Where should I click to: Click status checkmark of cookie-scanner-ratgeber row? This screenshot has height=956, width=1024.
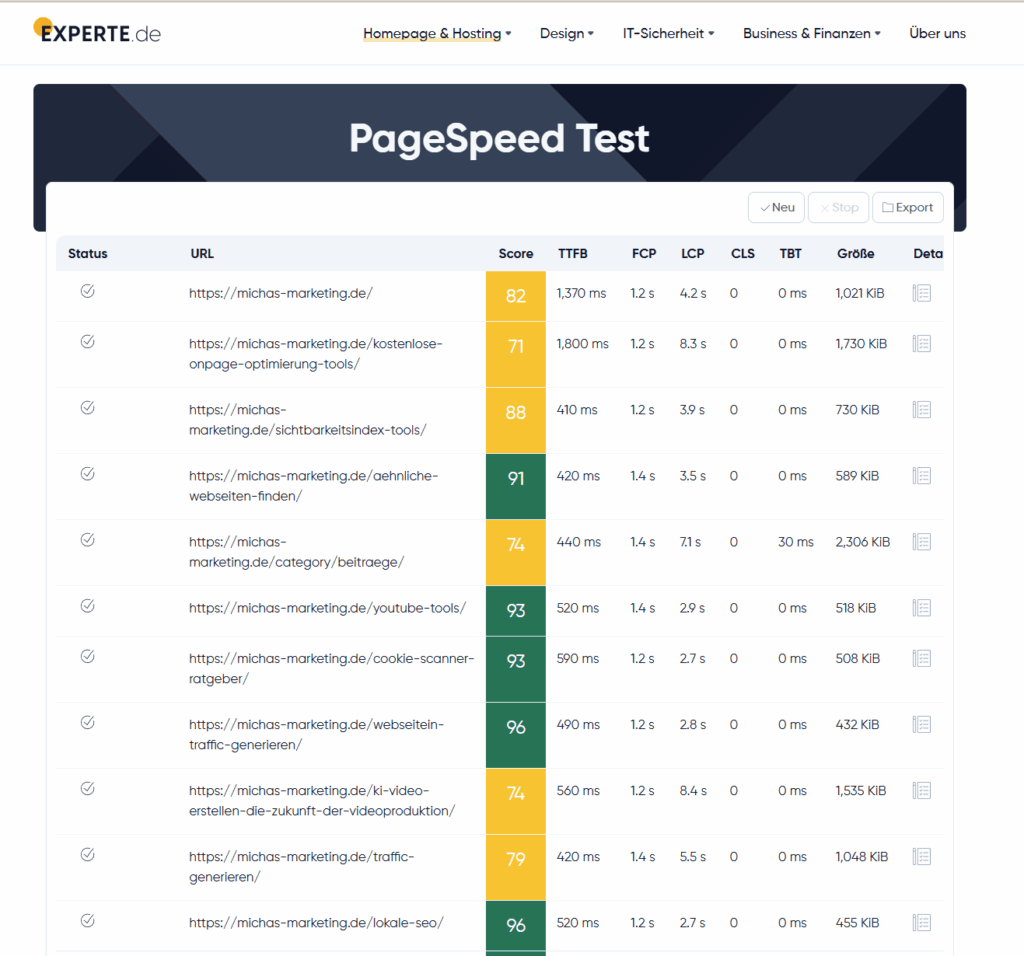coord(88,656)
